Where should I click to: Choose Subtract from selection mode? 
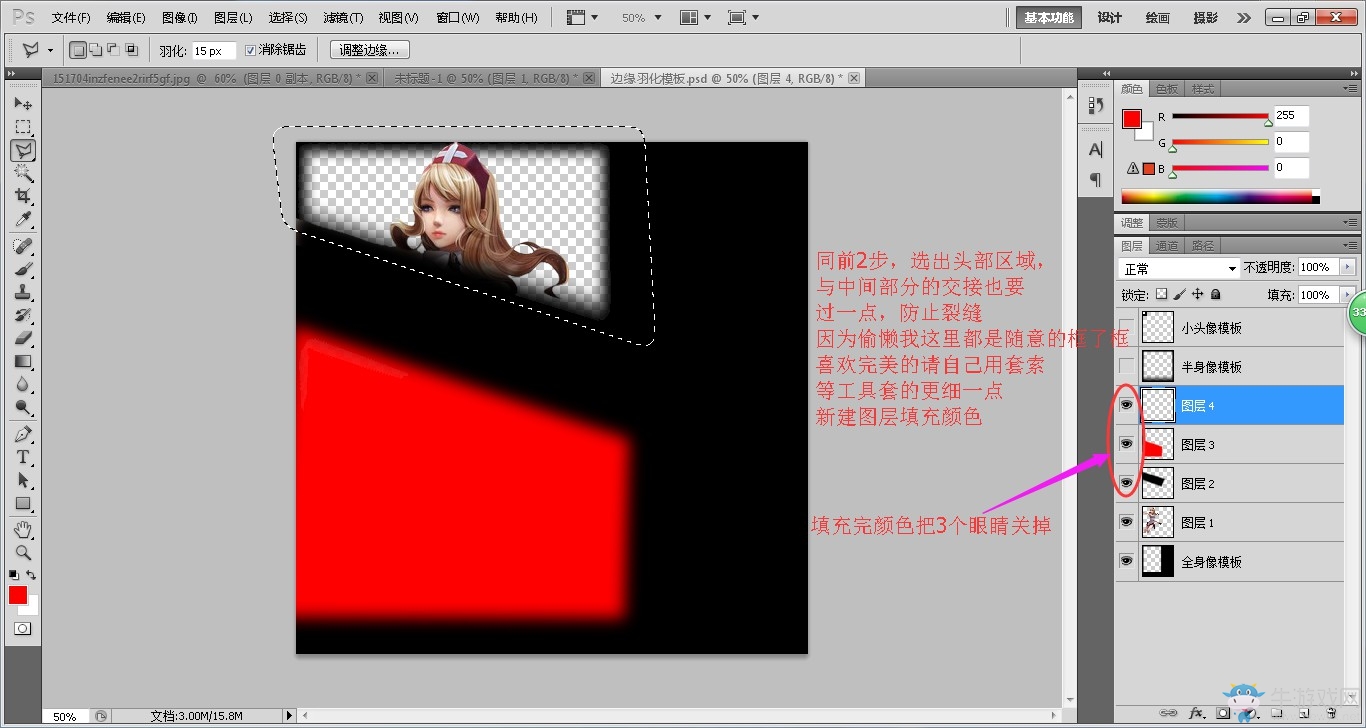pyautogui.click(x=112, y=50)
